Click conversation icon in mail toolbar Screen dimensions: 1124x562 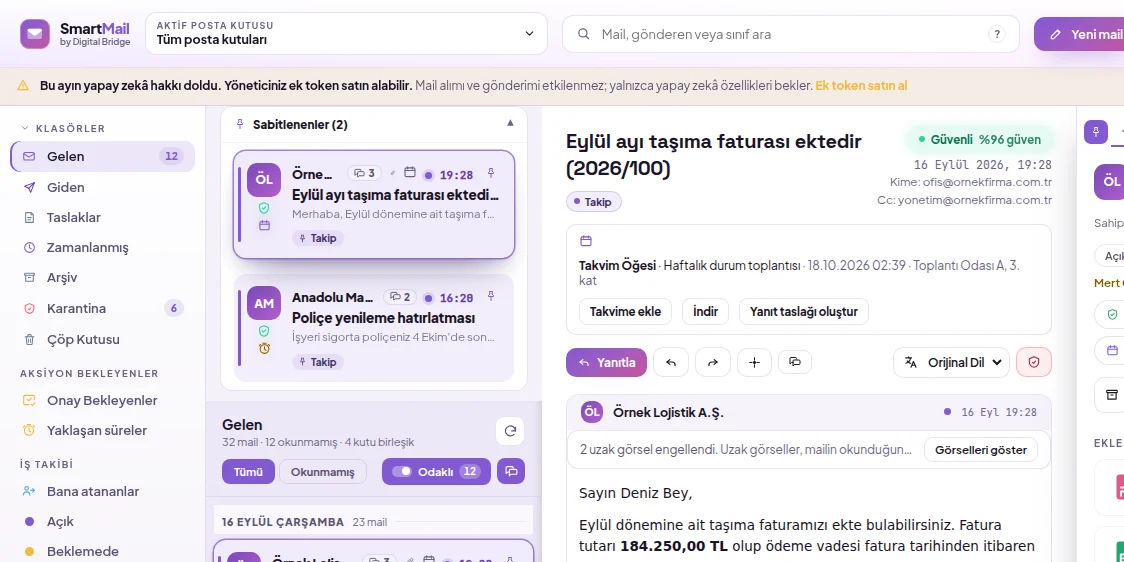click(x=794, y=362)
